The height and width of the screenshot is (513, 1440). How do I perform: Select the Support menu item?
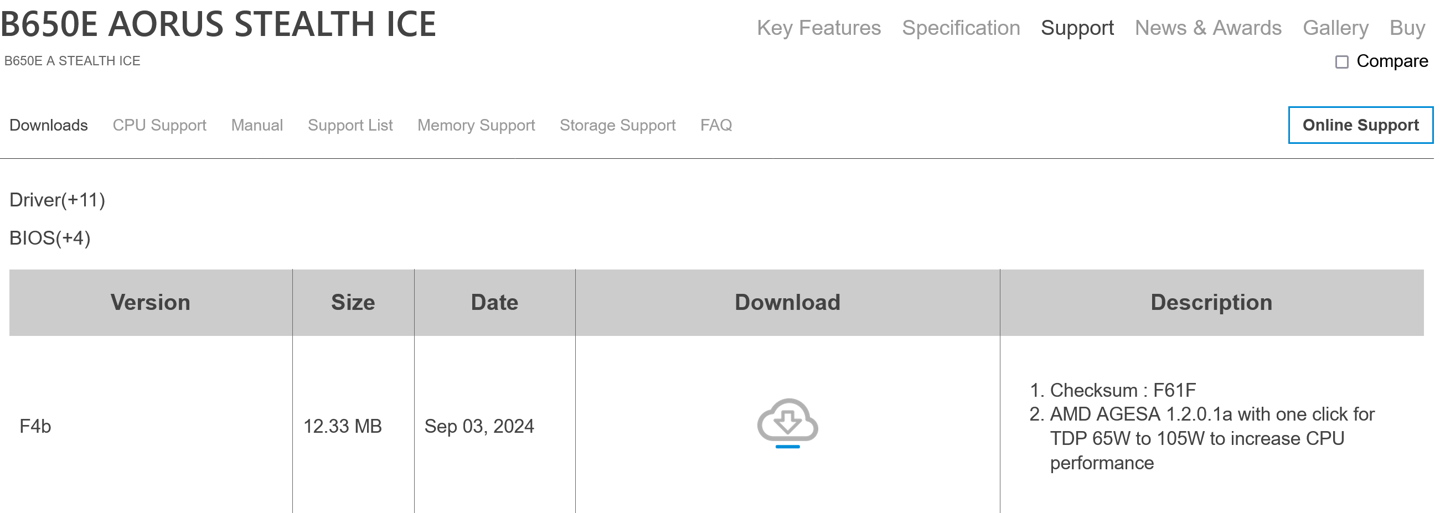tap(1077, 28)
